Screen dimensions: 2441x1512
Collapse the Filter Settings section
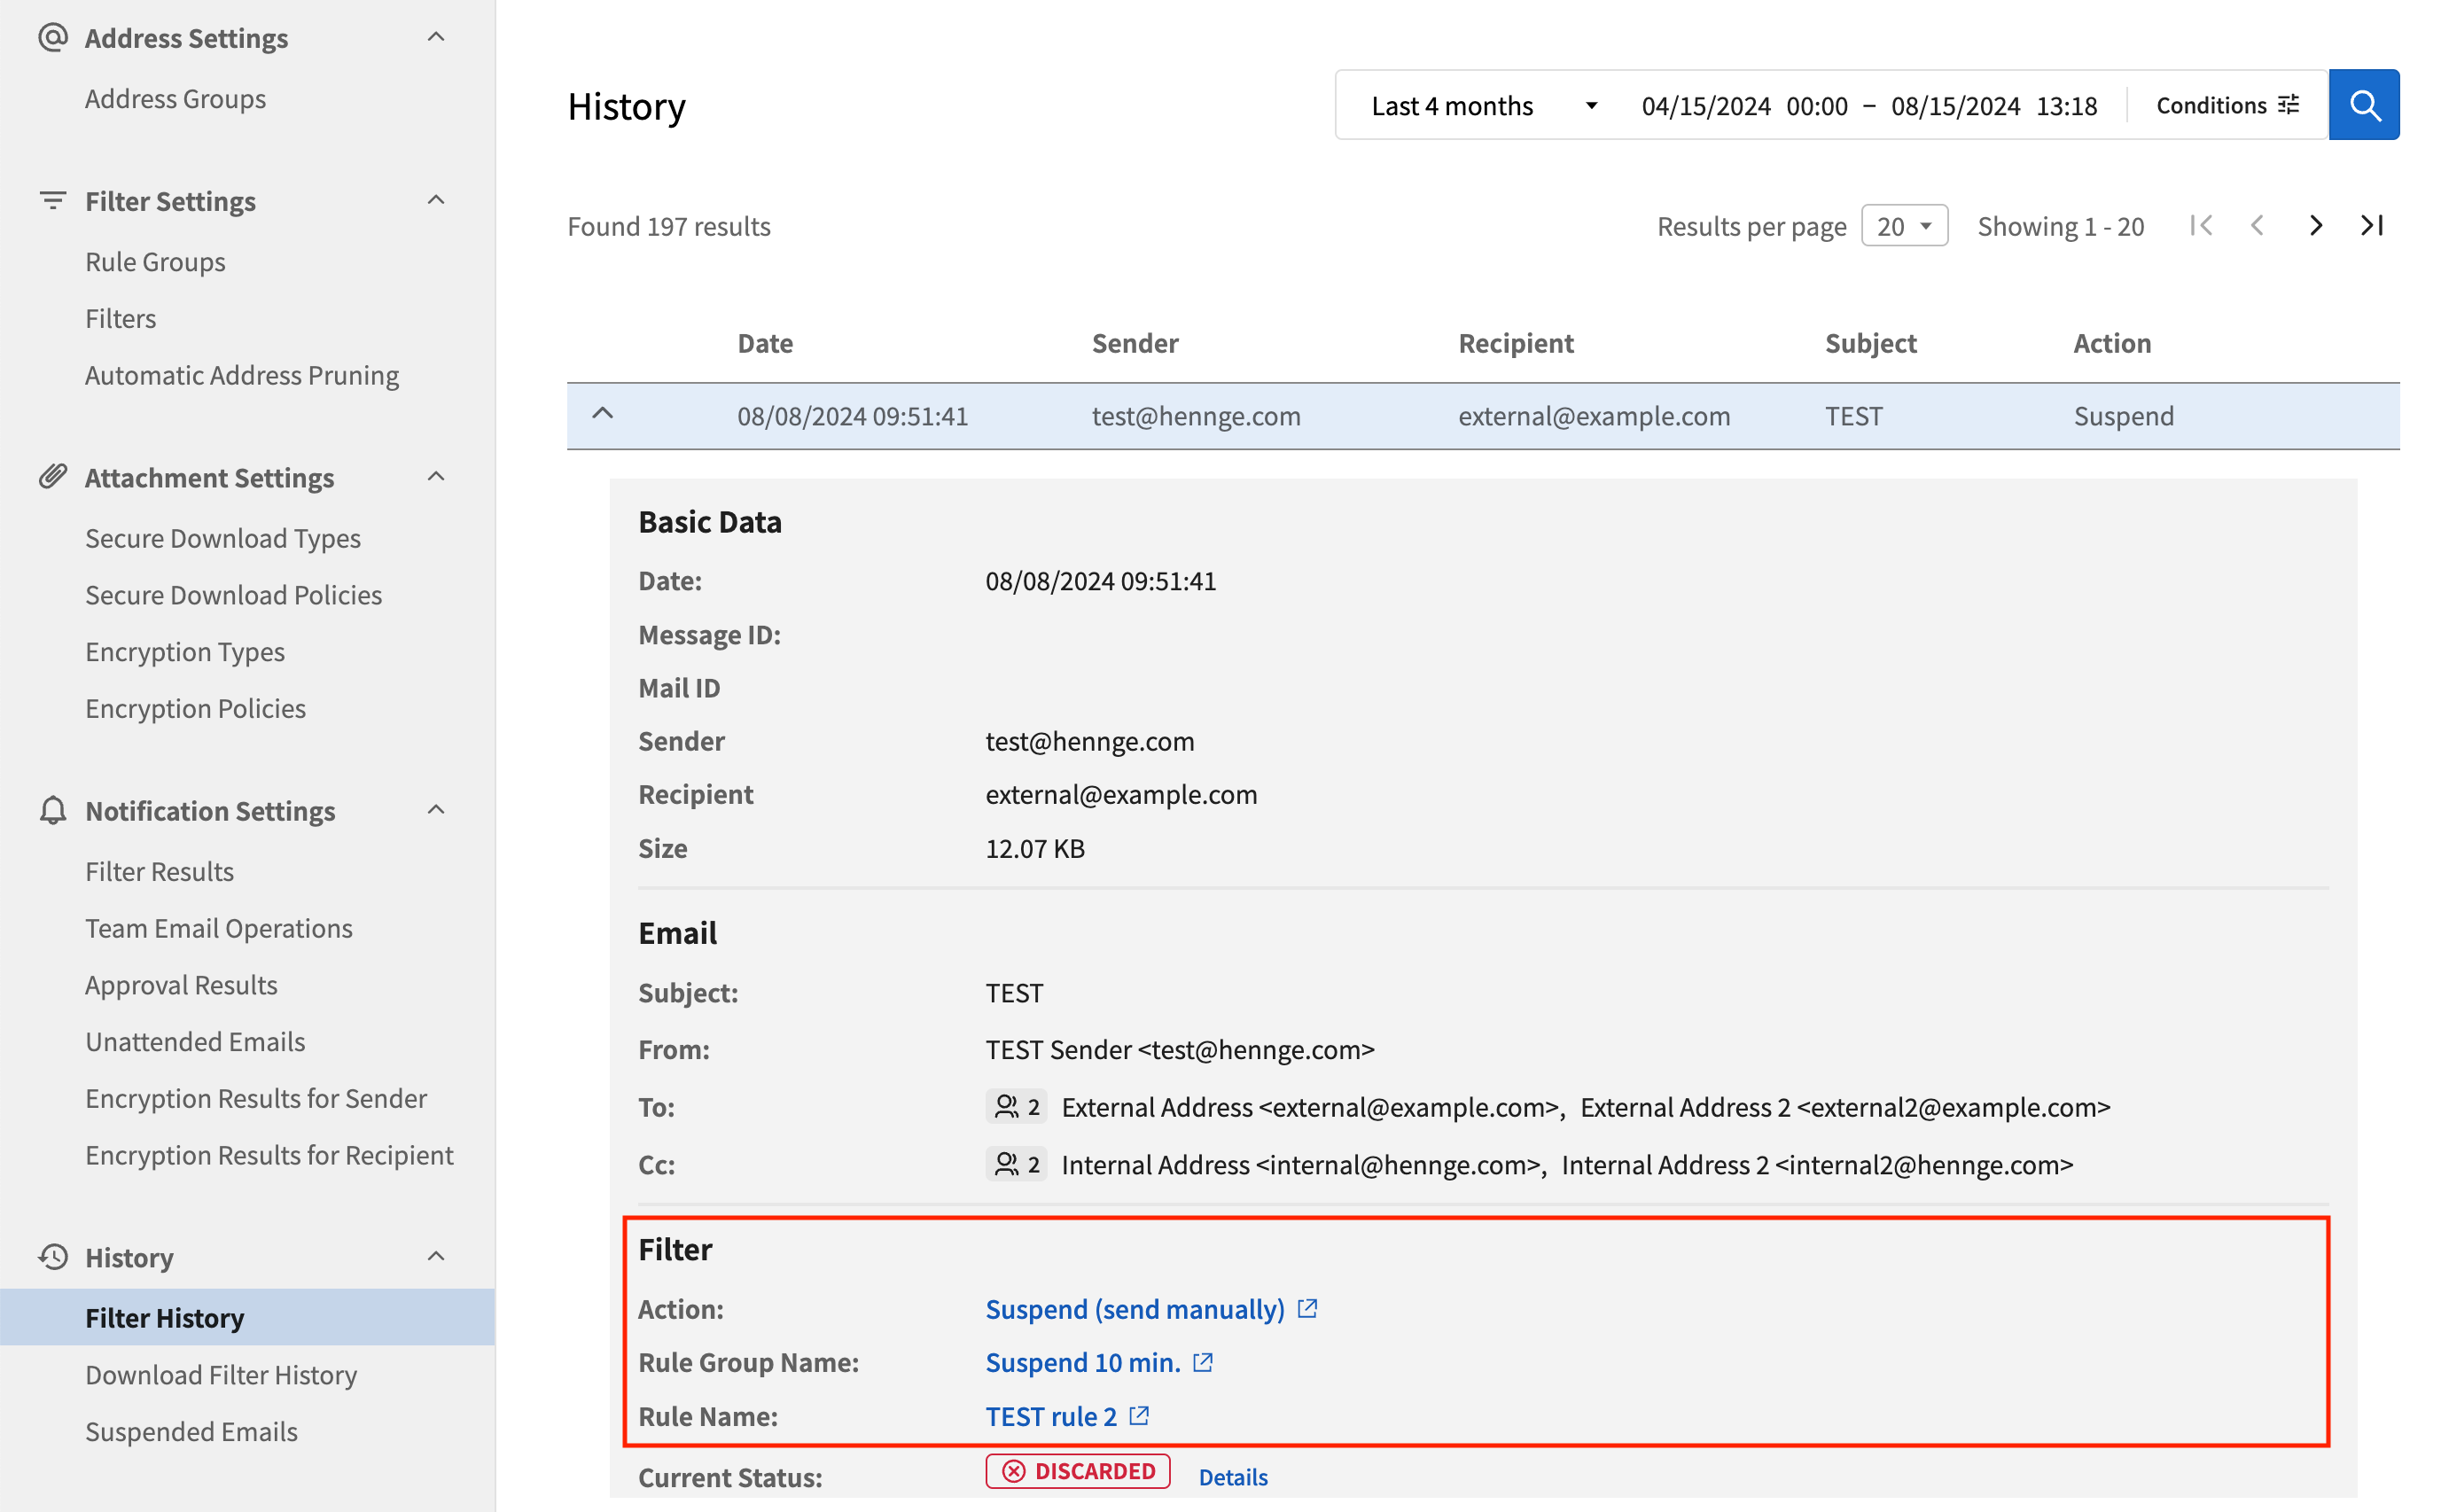point(436,200)
